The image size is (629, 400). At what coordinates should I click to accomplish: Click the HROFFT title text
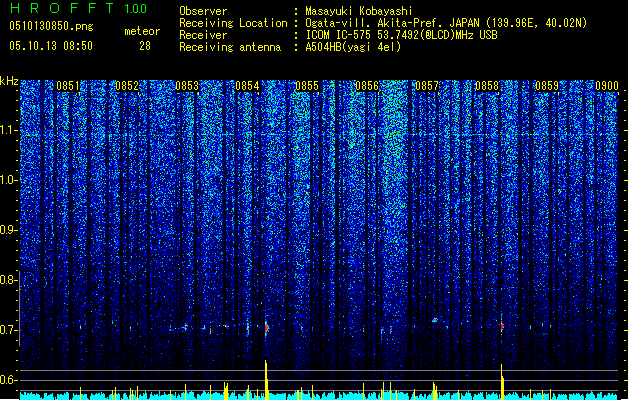(62, 8)
